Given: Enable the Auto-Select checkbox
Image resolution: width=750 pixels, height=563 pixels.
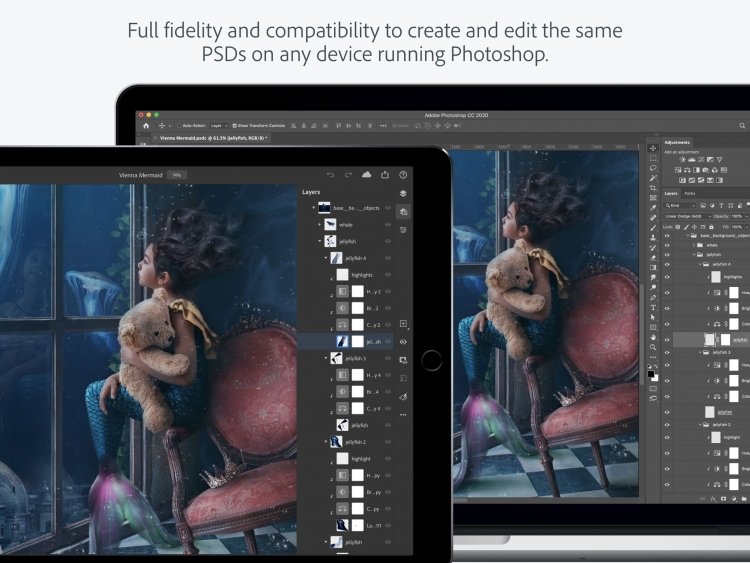Looking at the screenshot, I should 179,126.
